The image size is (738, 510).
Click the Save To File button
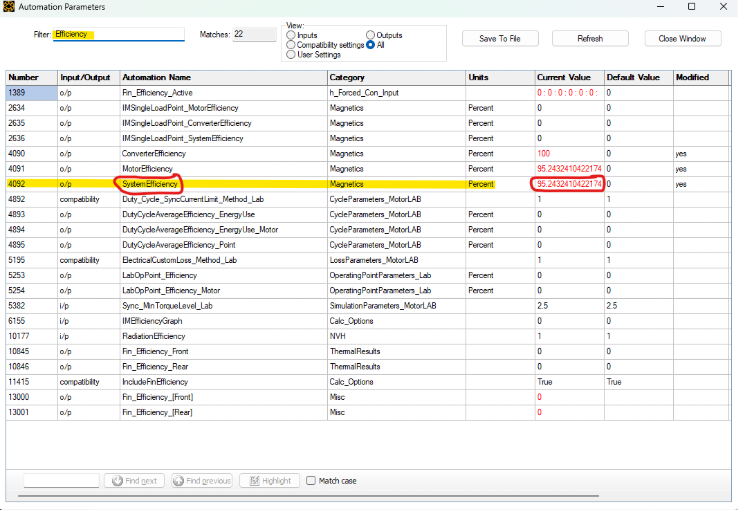click(499, 38)
